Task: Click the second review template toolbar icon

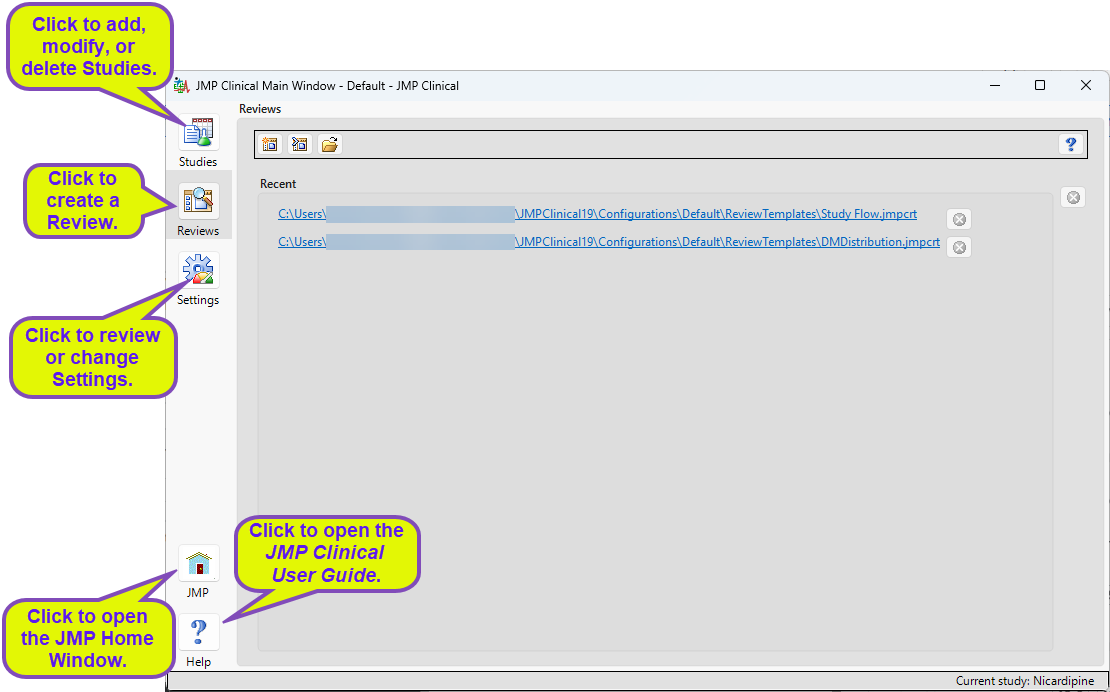Action: click(300, 144)
